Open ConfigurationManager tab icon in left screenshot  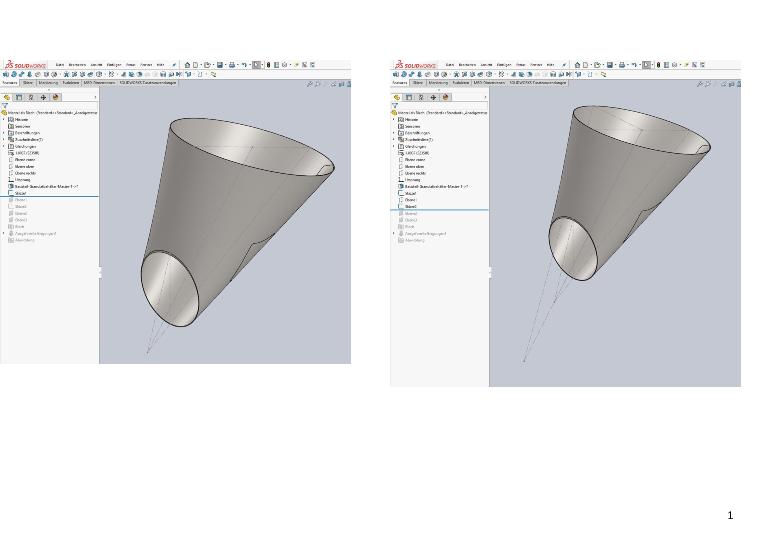(31, 97)
